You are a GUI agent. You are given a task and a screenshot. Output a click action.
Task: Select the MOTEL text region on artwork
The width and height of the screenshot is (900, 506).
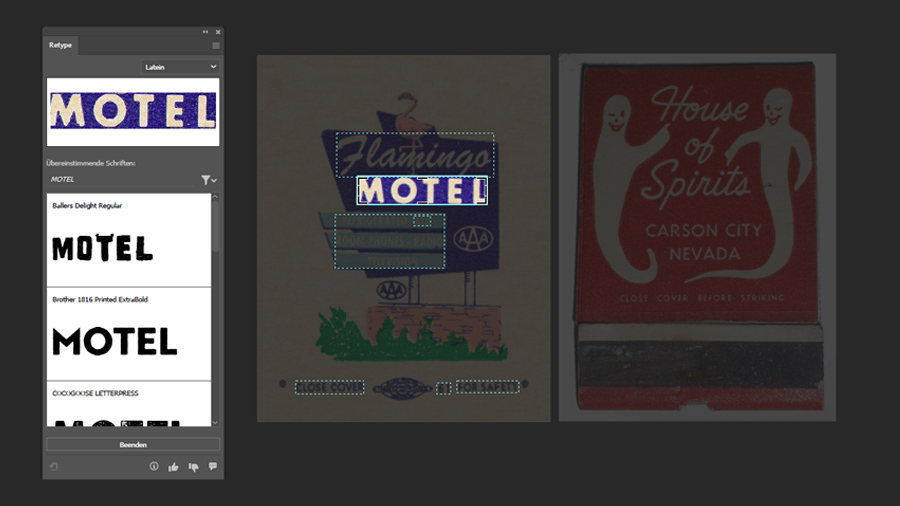(x=422, y=190)
